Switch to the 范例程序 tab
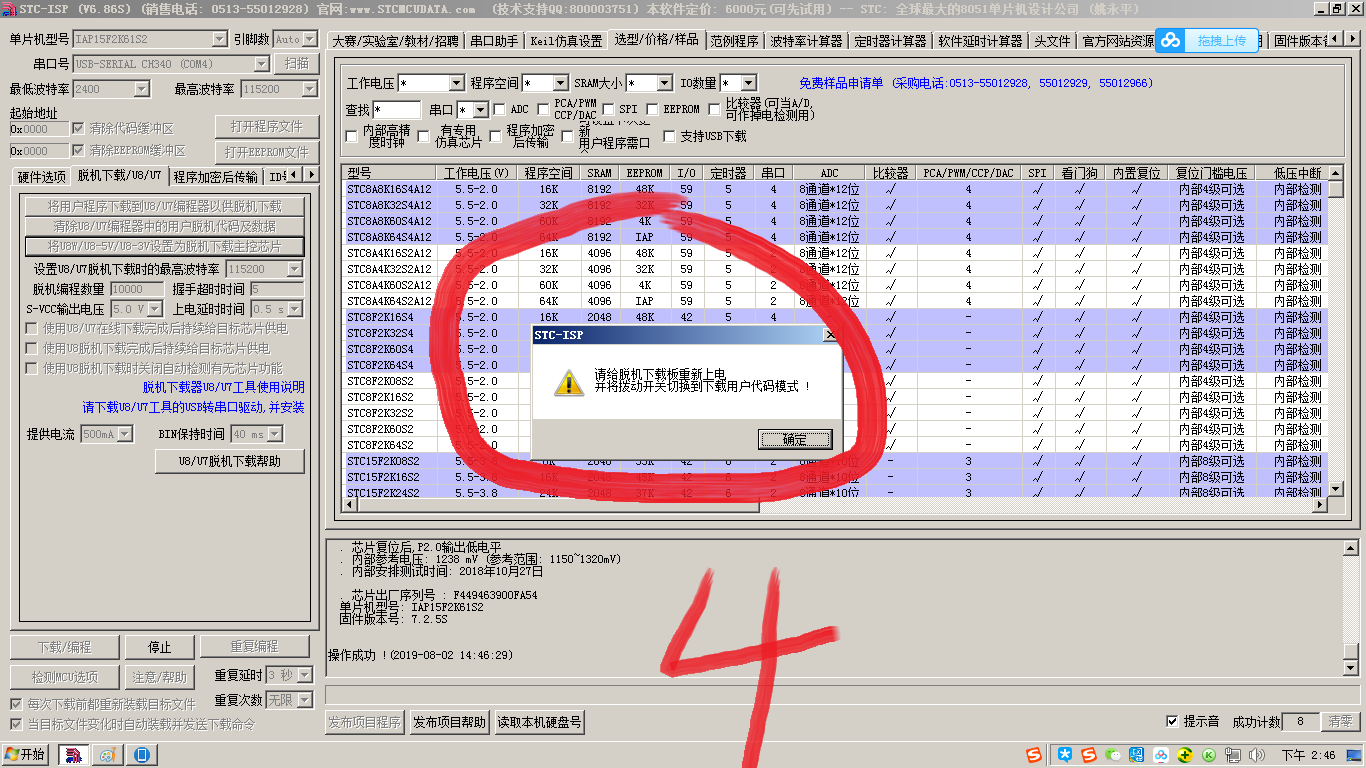1366x768 pixels. click(x=734, y=41)
